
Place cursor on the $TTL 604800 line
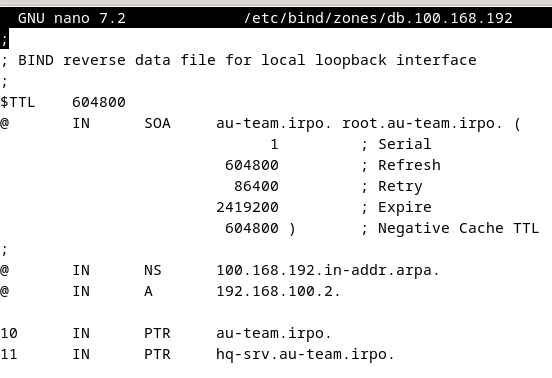[63, 102]
